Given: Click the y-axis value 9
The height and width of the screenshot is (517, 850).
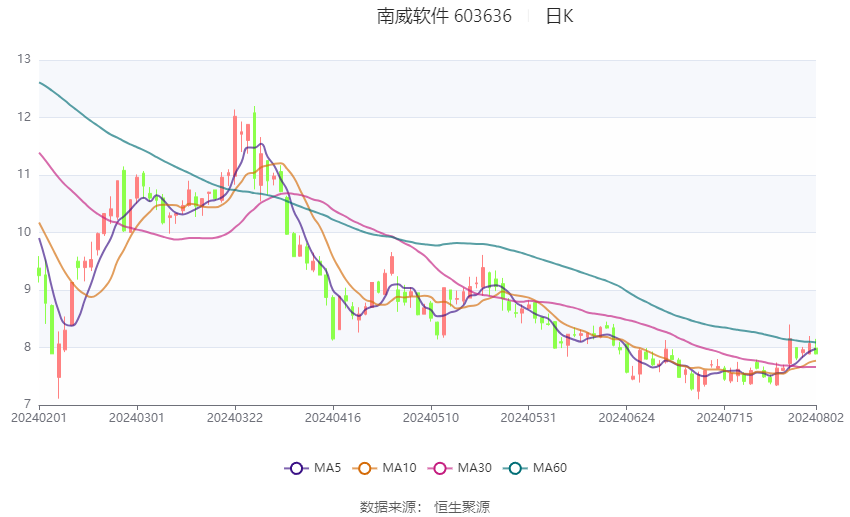Looking at the screenshot, I should 27,289.
